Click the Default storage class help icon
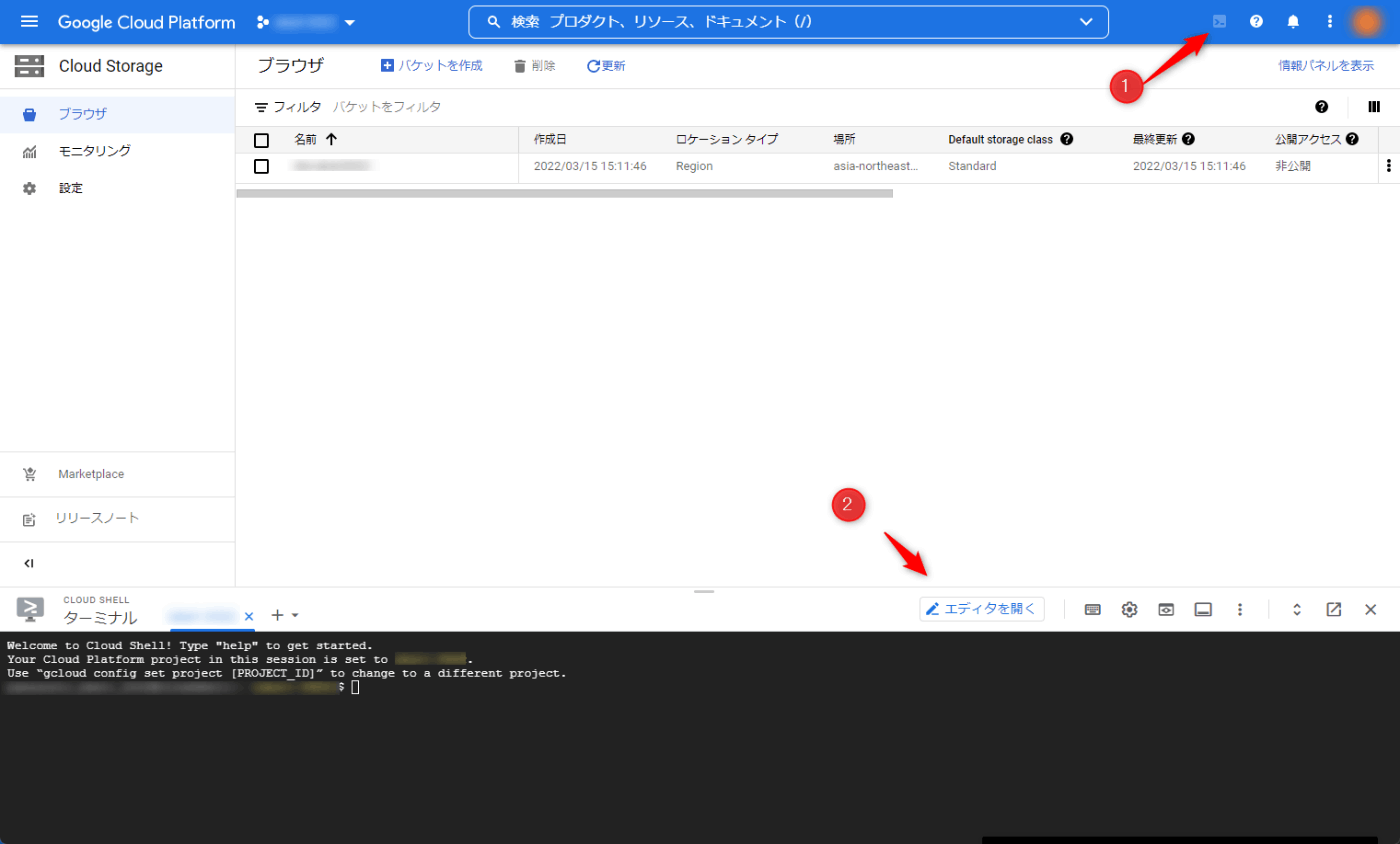Viewport: 1400px width, 844px height. [x=1067, y=139]
